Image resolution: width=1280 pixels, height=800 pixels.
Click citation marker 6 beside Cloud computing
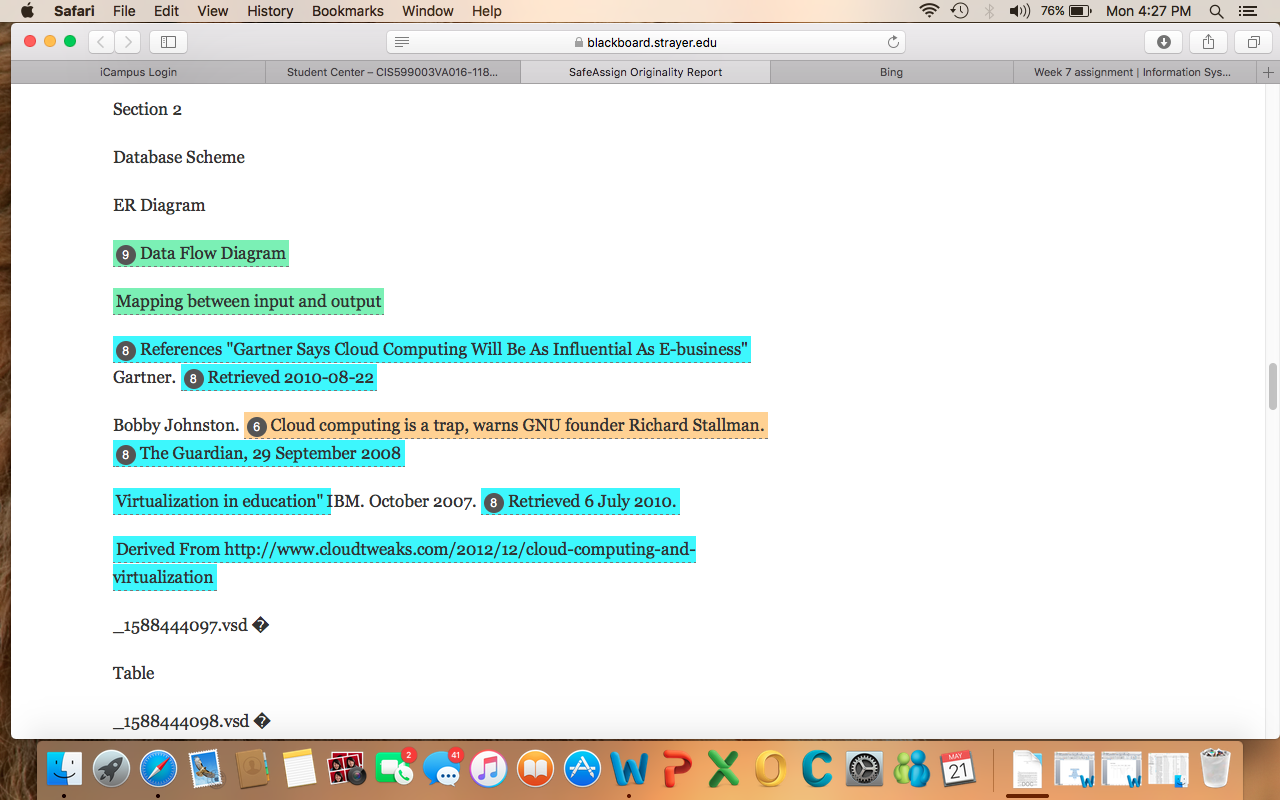(x=256, y=426)
